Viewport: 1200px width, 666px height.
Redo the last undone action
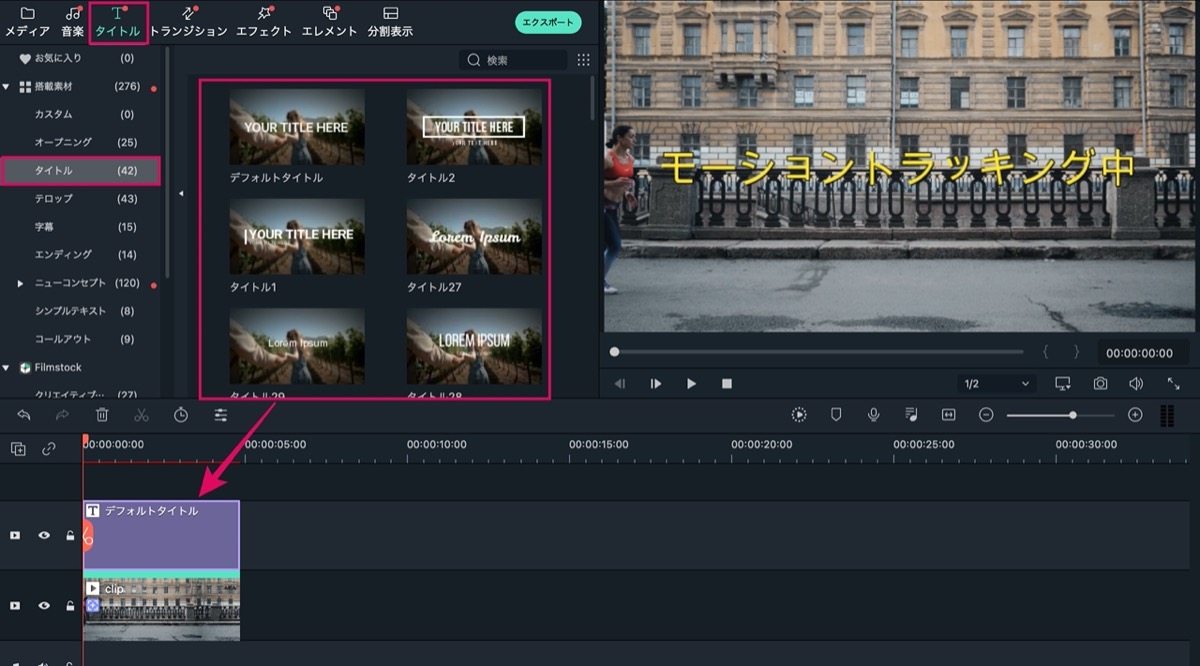tap(62, 415)
